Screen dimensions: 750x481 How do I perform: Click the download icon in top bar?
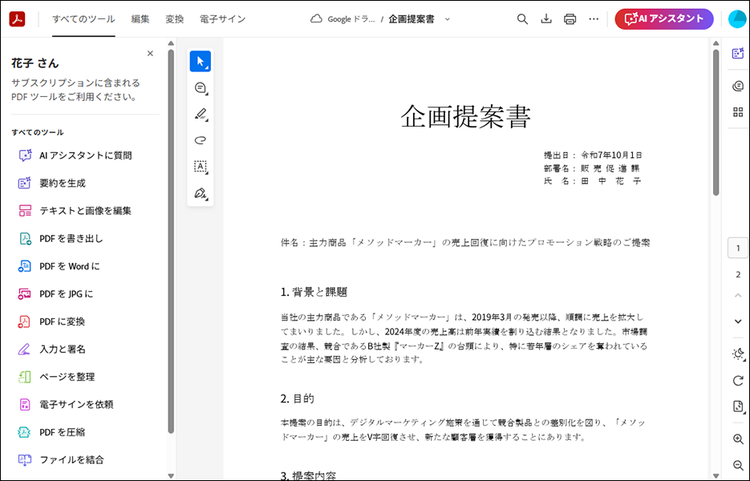(x=547, y=19)
